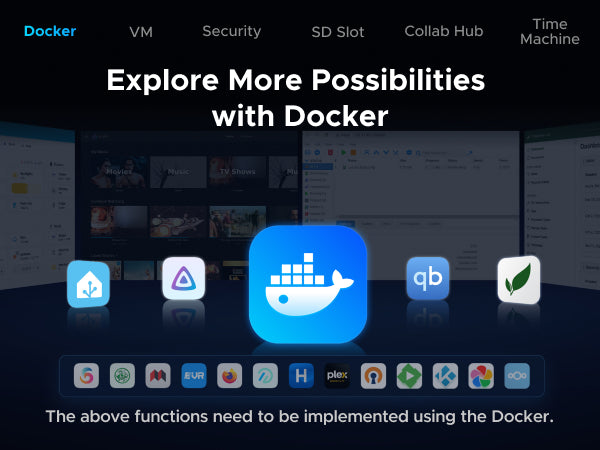Viewport: 600px width, 450px height.
Task: Go to the SD Slot tab
Action: click(x=338, y=31)
